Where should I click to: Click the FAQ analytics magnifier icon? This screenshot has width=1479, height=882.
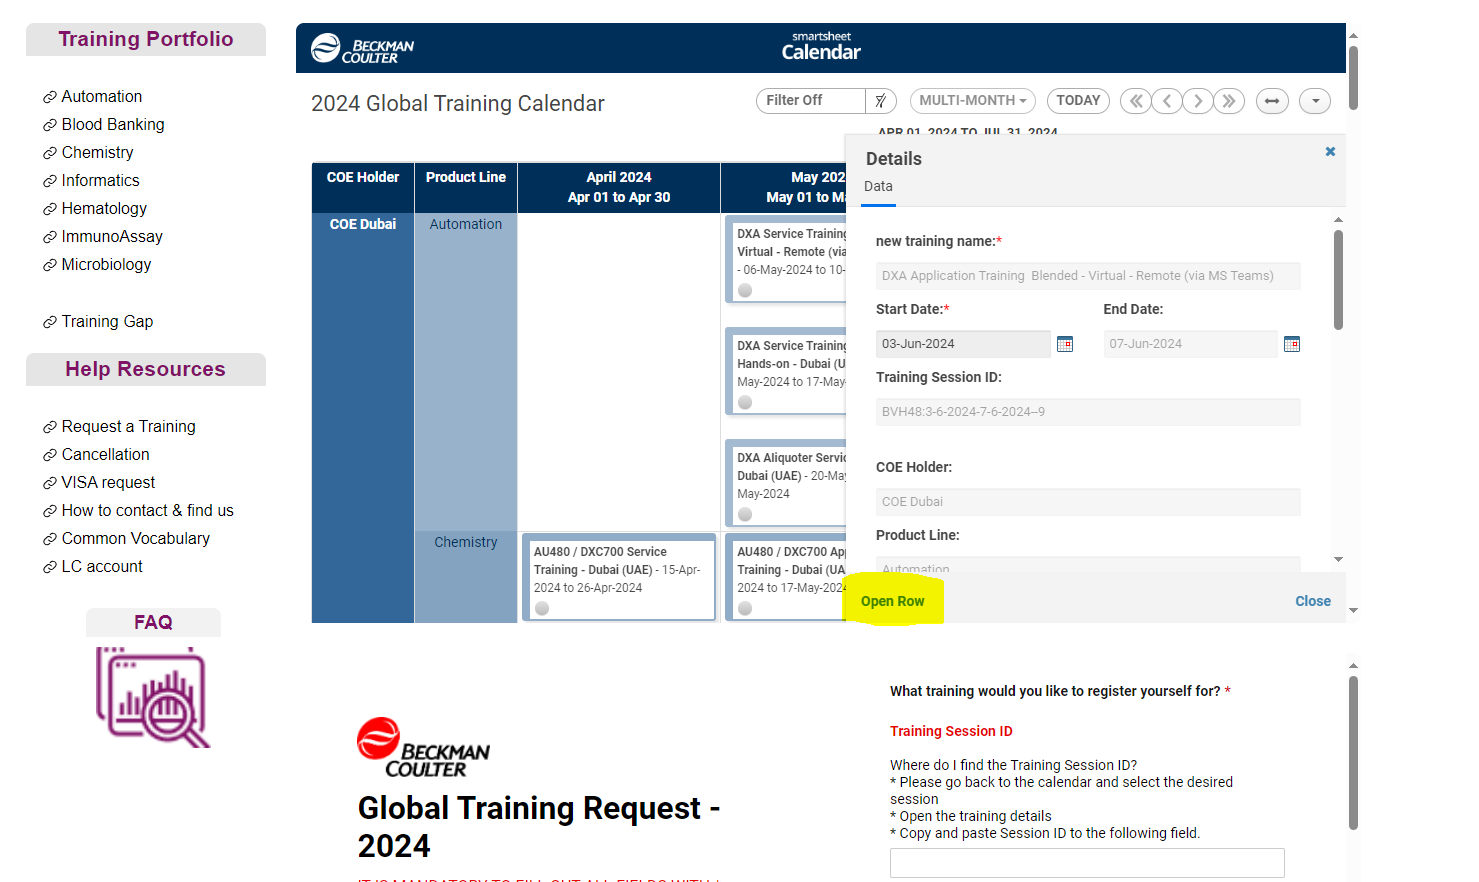click(x=153, y=697)
